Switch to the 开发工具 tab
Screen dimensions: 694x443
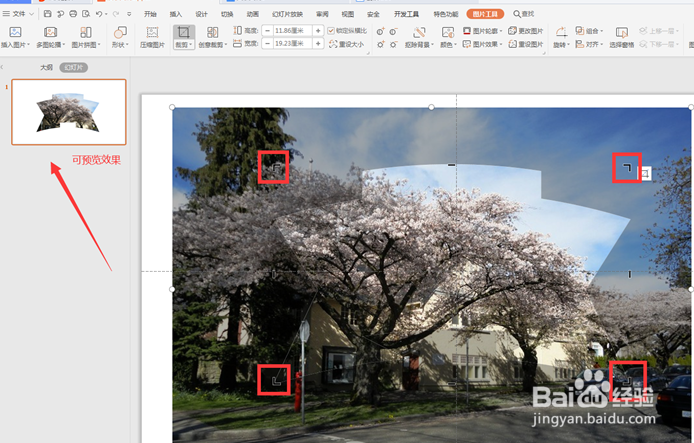406,14
